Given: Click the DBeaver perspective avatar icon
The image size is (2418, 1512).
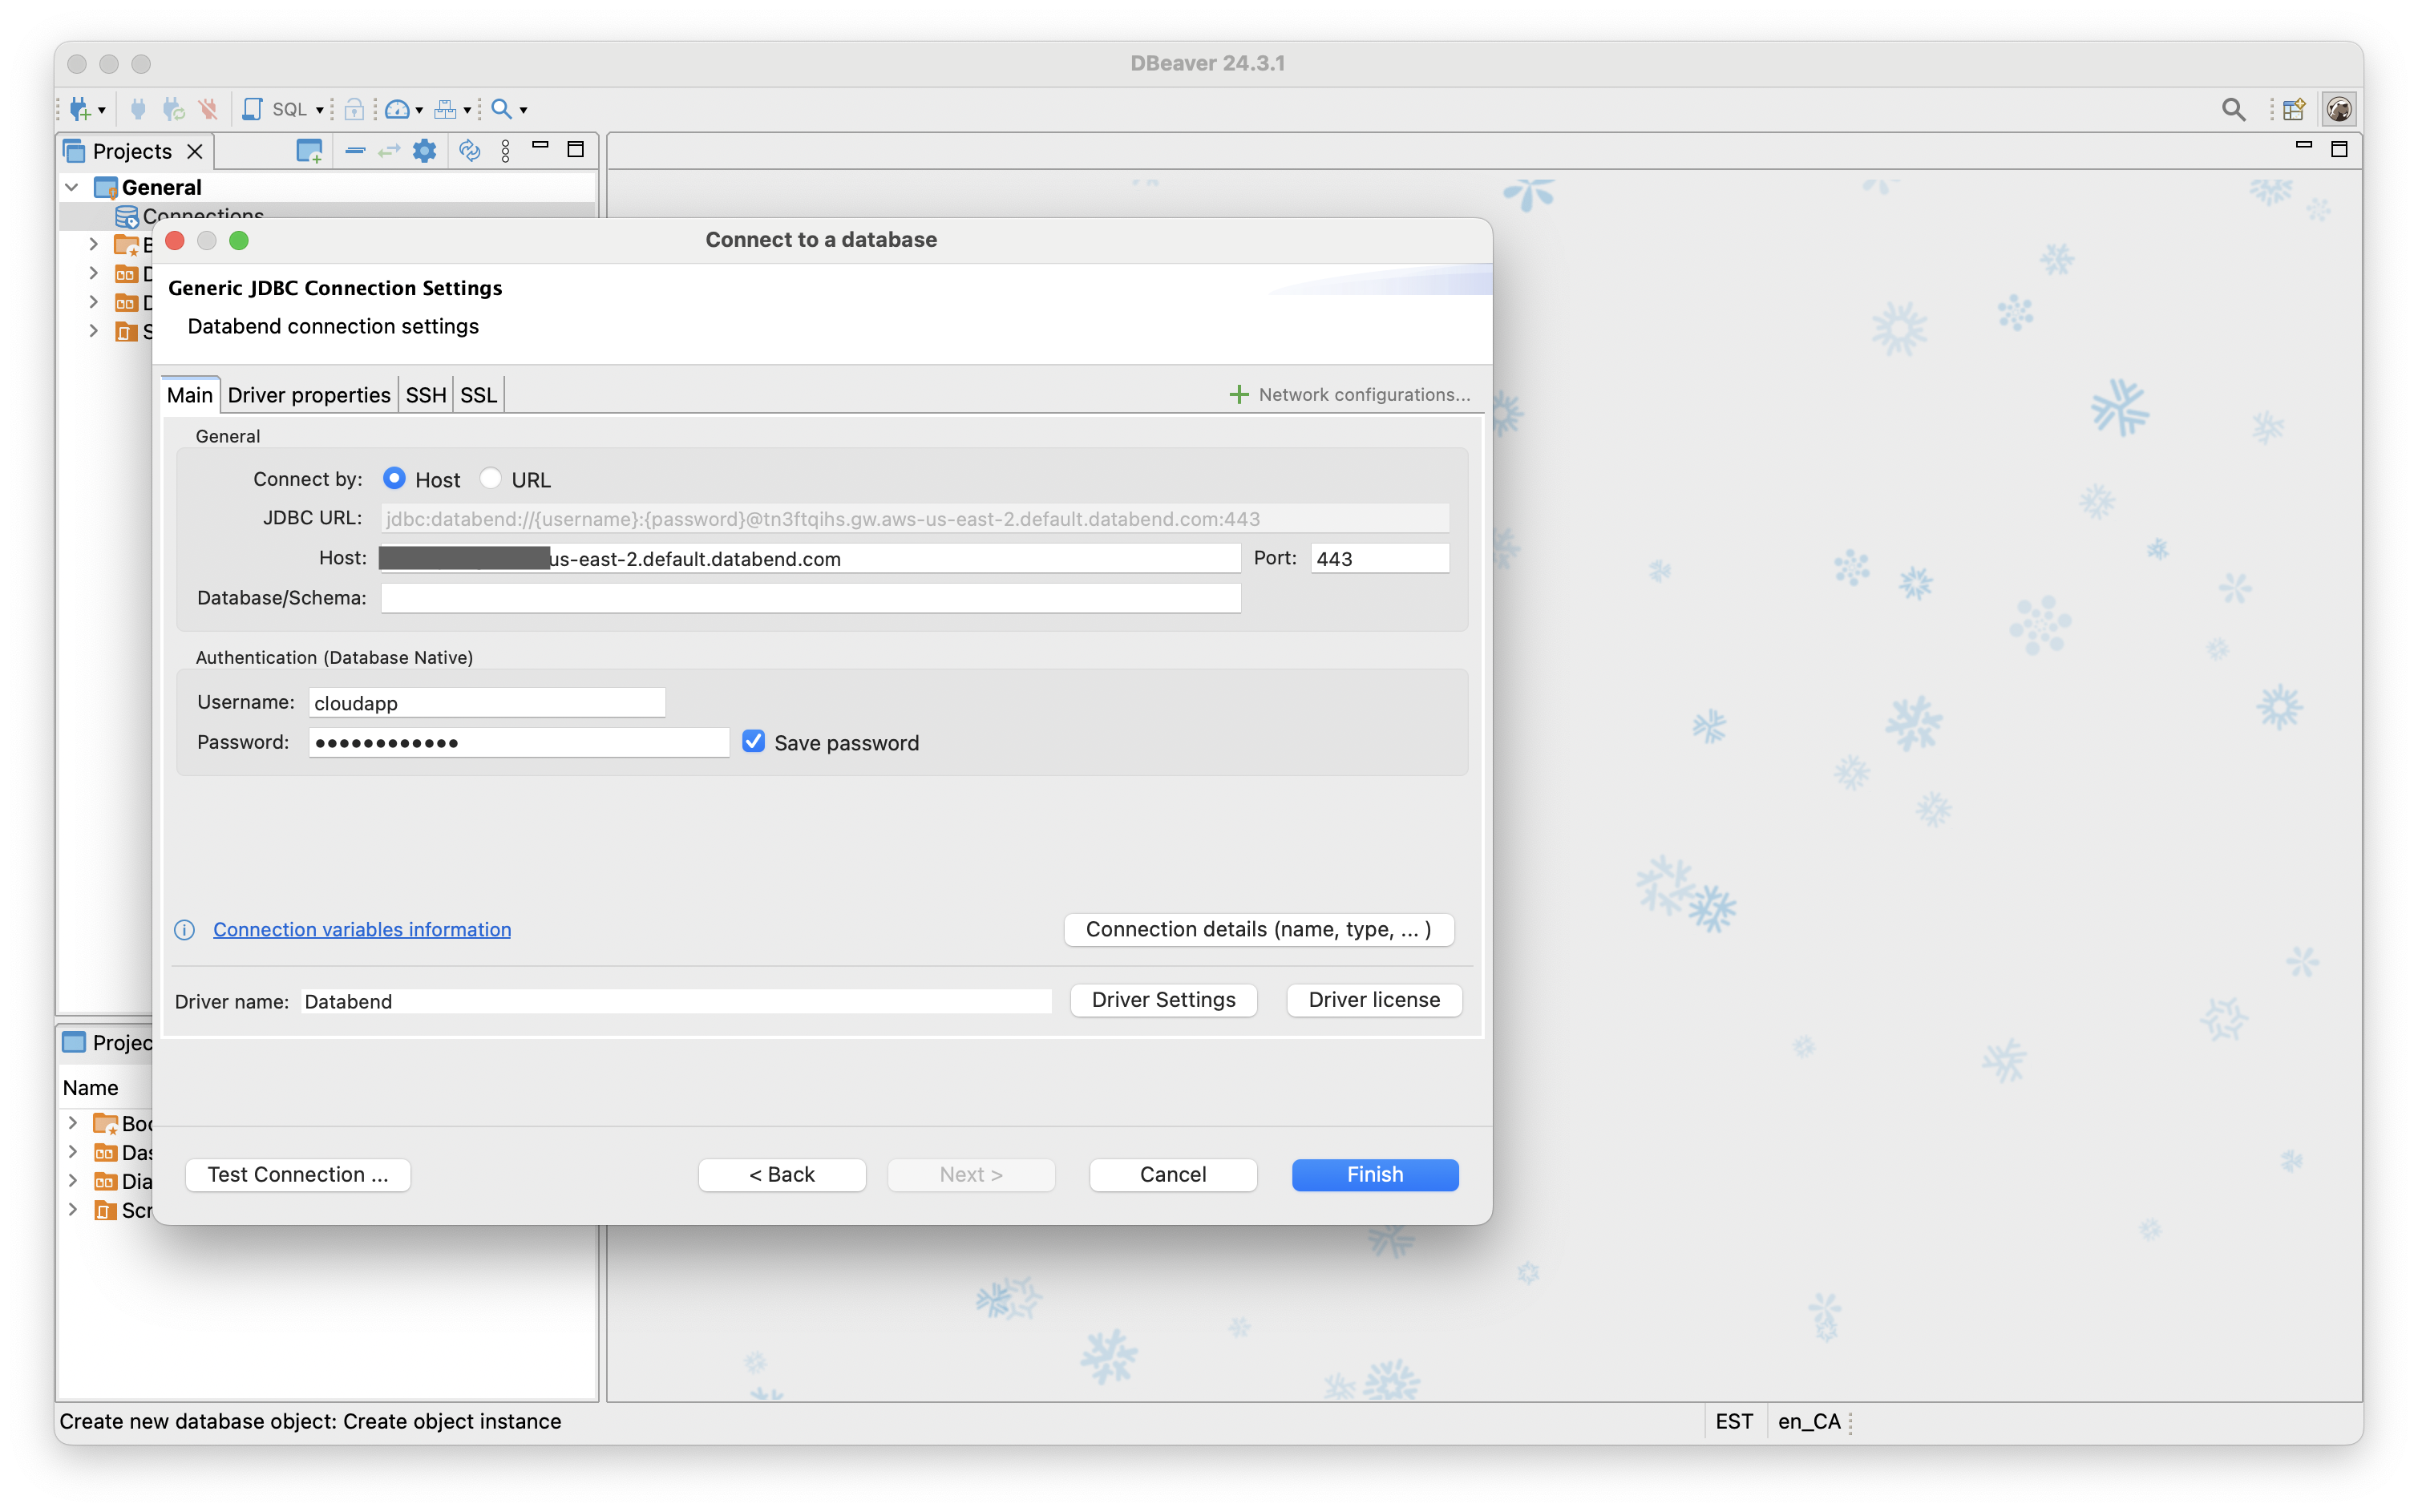Looking at the screenshot, I should click(2338, 109).
